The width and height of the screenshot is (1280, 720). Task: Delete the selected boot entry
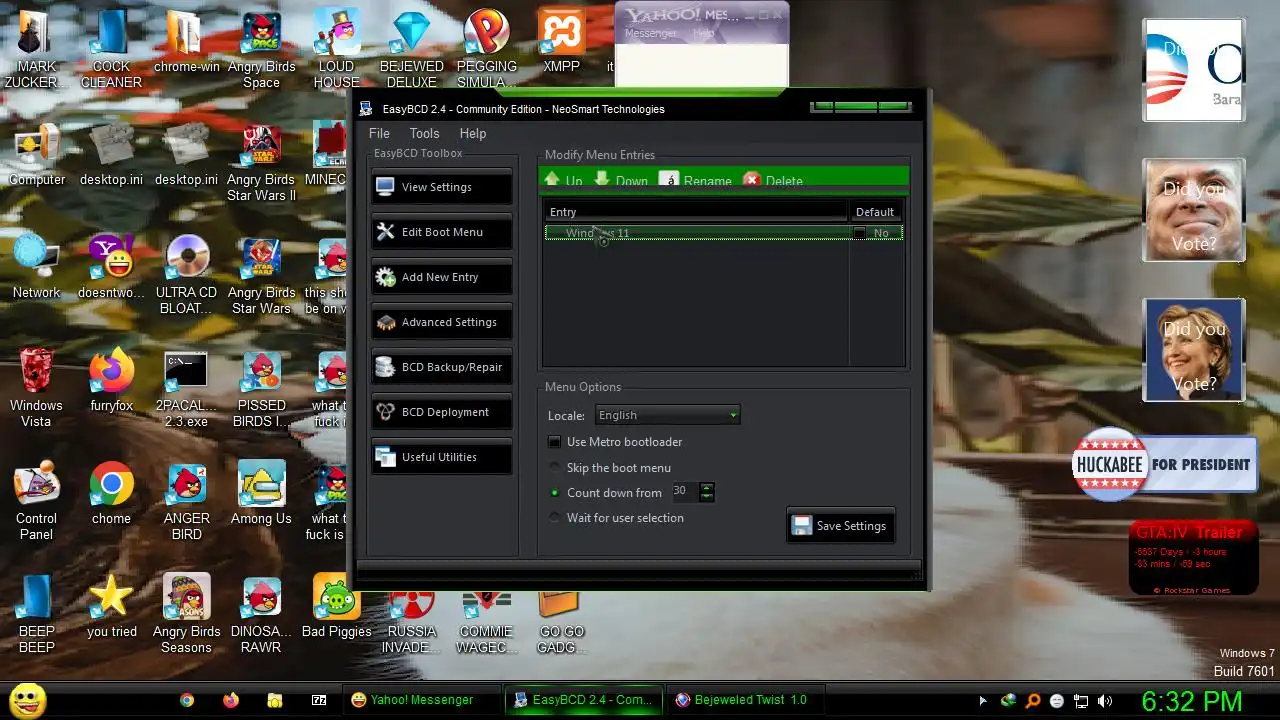coord(773,181)
